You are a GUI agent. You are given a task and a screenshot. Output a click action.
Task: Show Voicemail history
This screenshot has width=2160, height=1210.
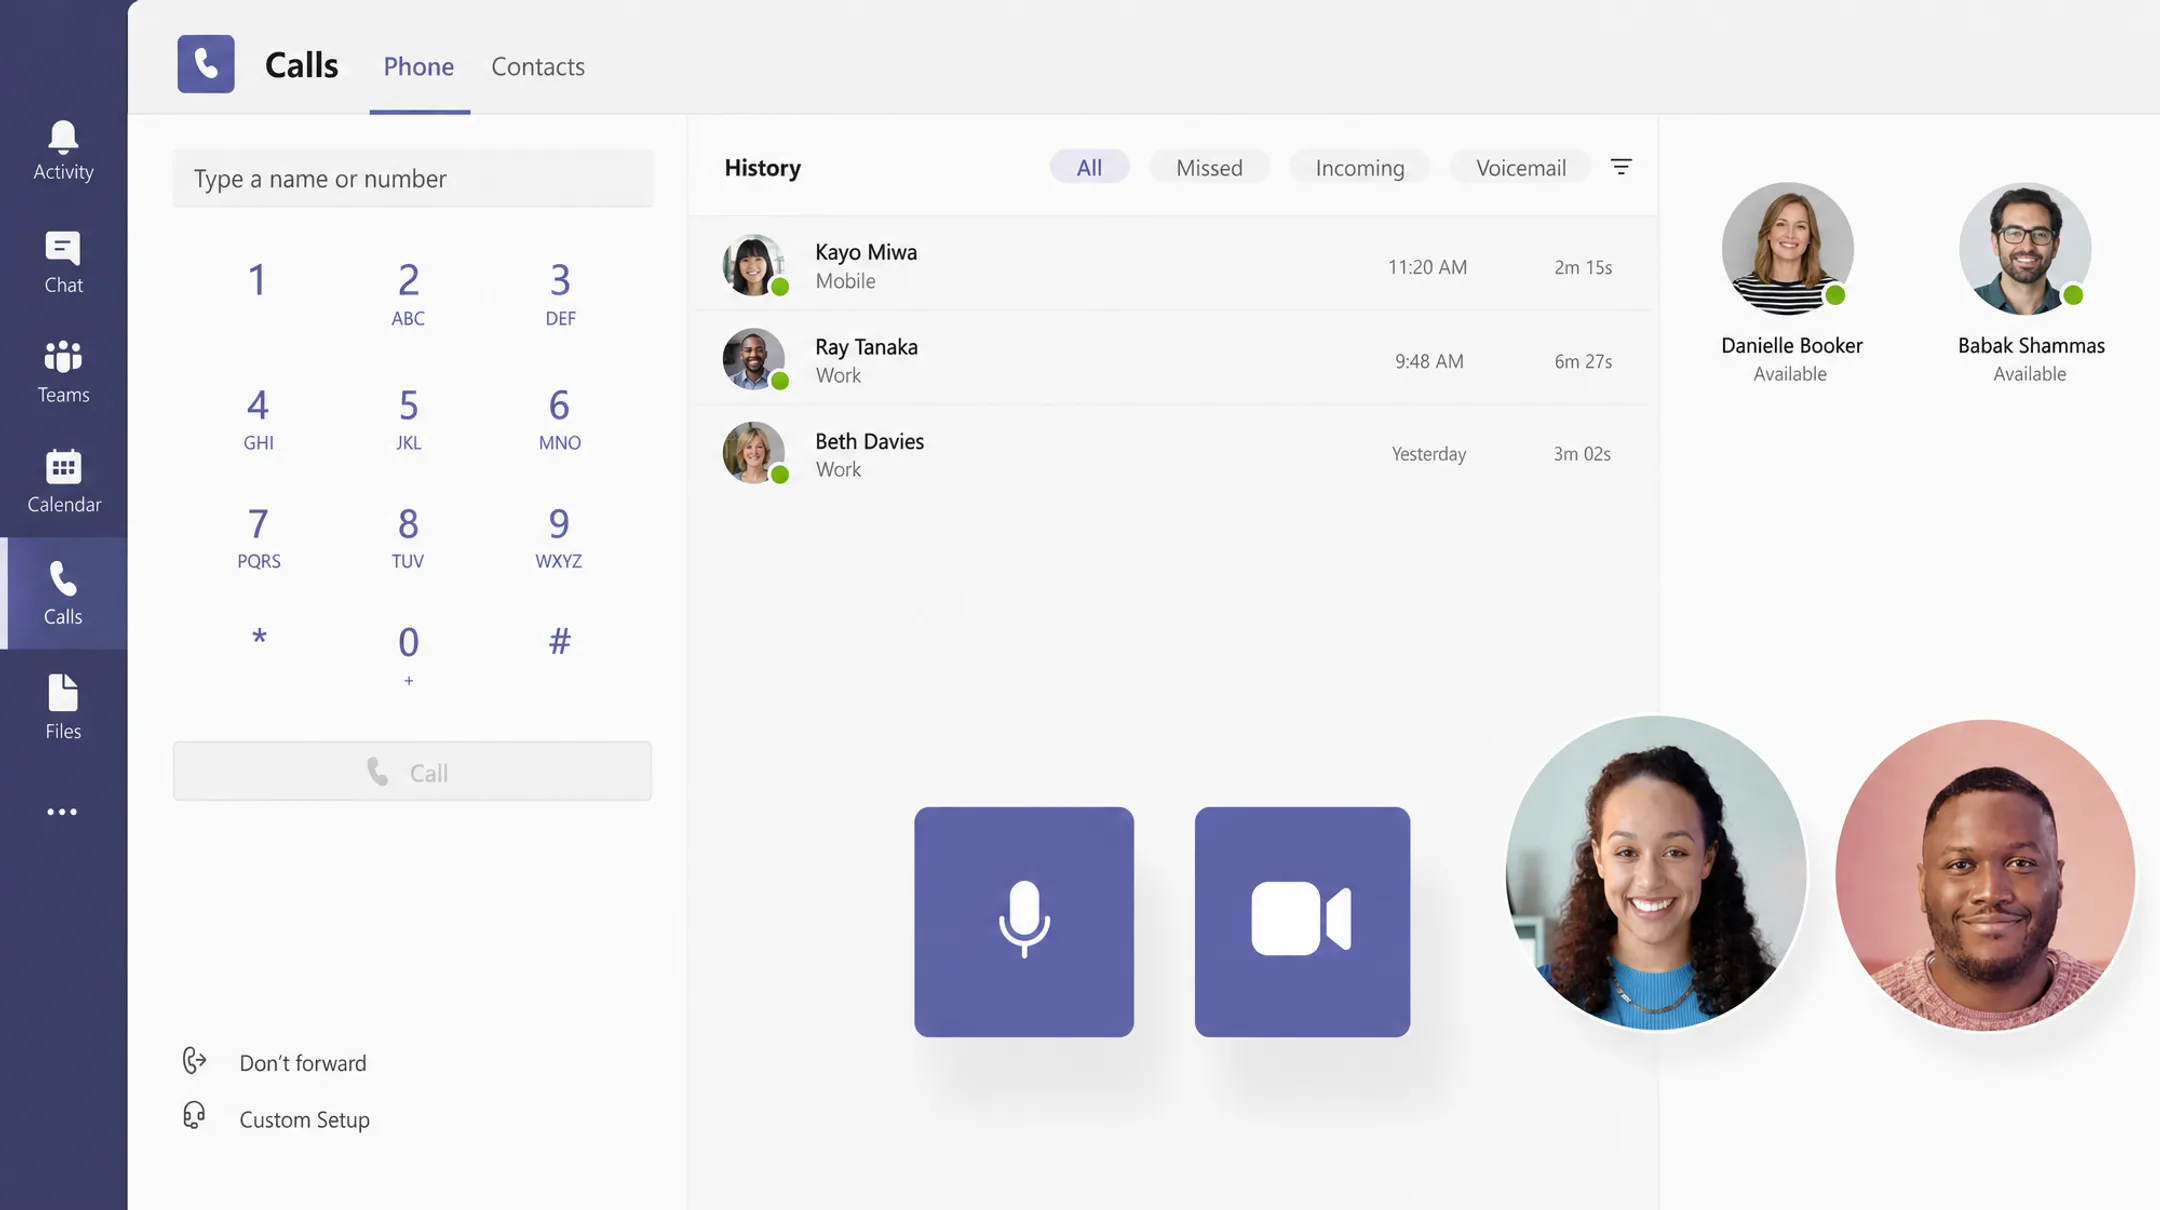tap(1521, 167)
